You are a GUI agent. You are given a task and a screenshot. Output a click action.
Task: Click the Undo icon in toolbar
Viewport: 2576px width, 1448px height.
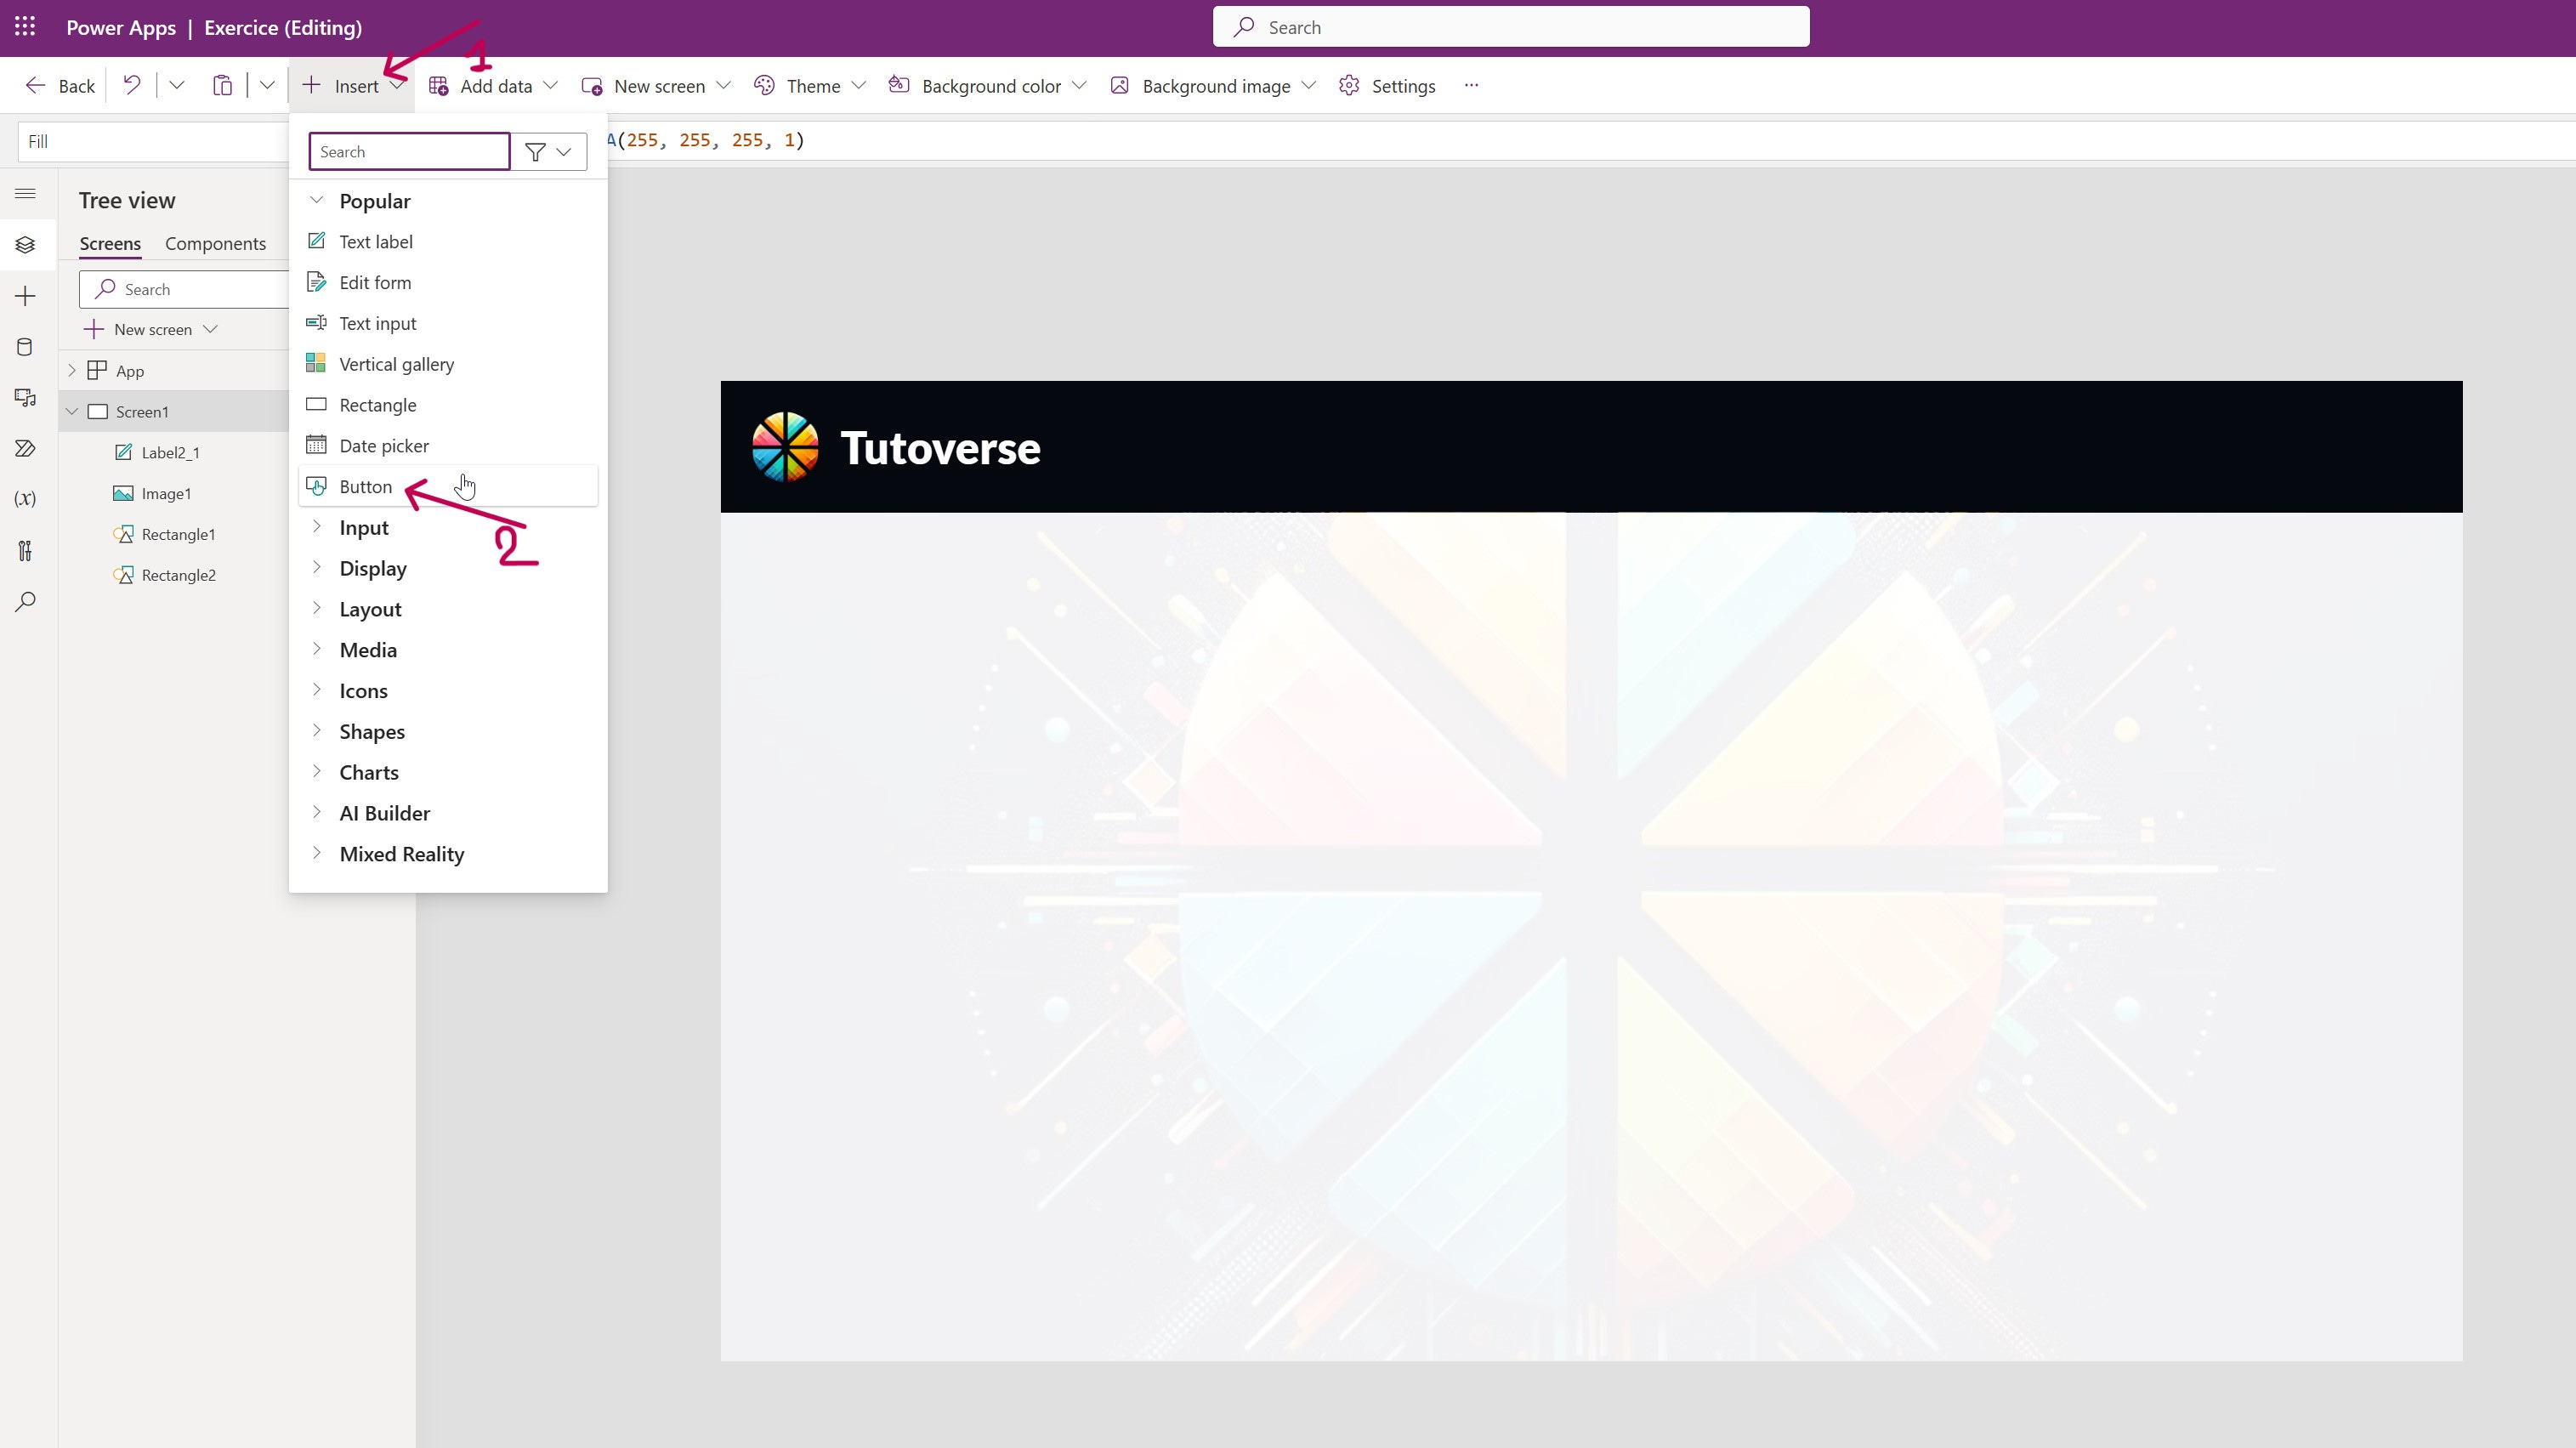[132, 85]
